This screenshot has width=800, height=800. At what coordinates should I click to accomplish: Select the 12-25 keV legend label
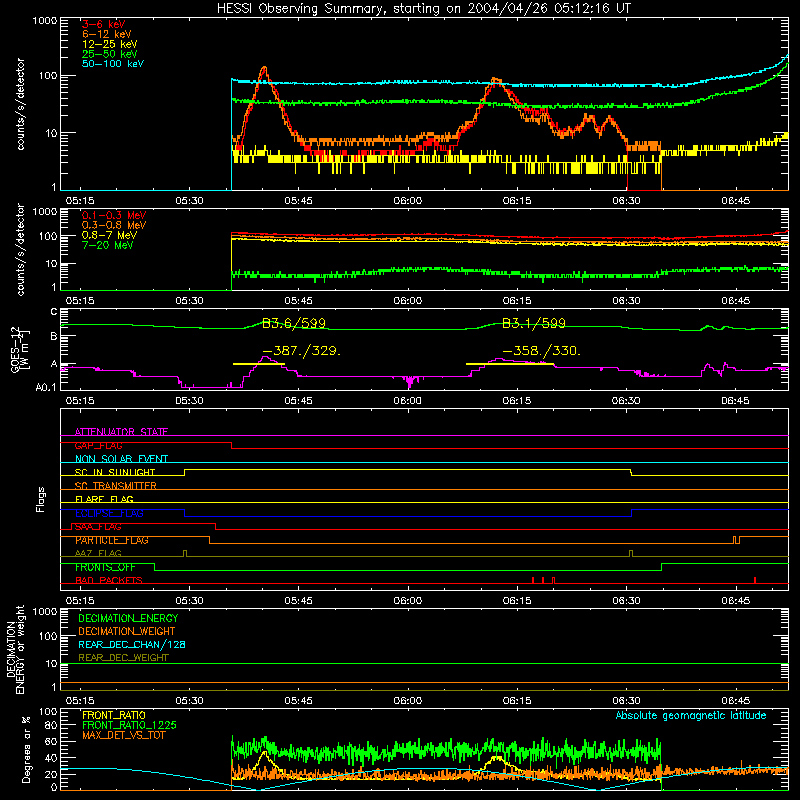[x=110, y=44]
